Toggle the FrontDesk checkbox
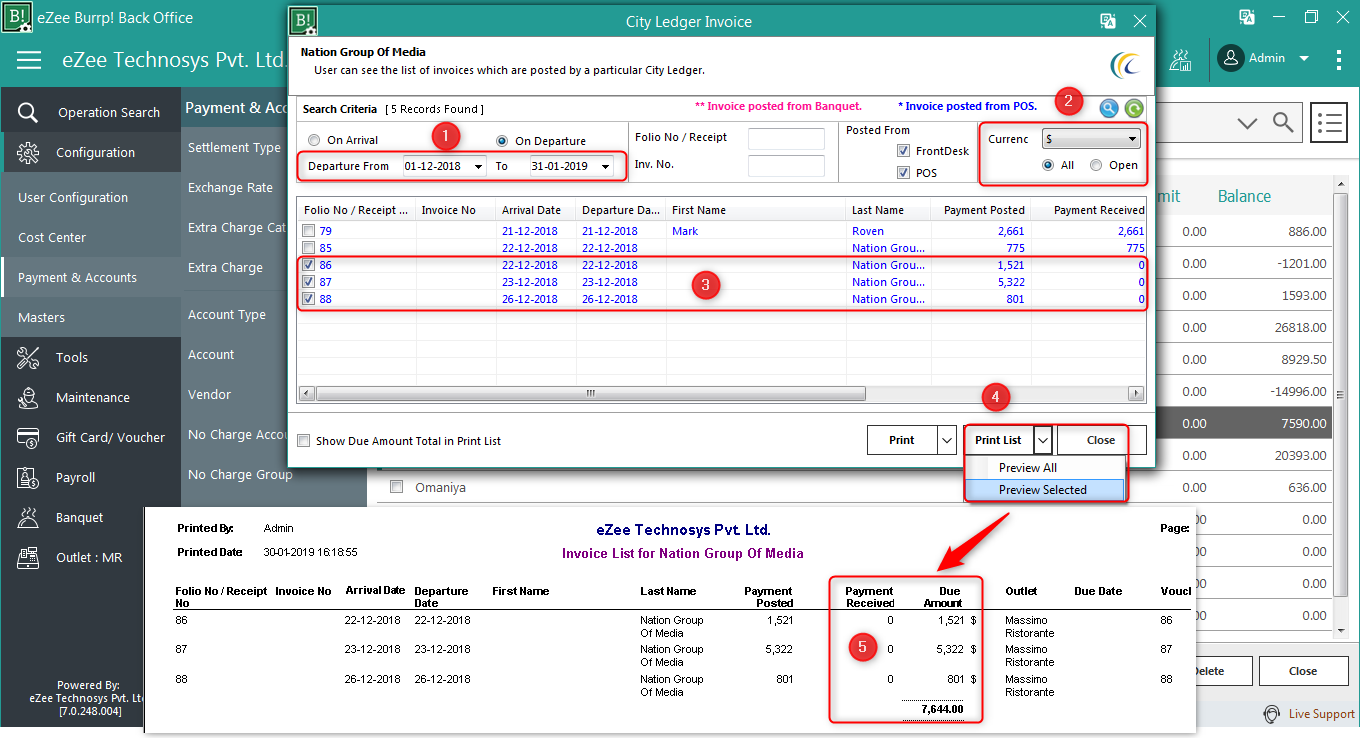This screenshot has width=1360, height=738. [x=904, y=151]
